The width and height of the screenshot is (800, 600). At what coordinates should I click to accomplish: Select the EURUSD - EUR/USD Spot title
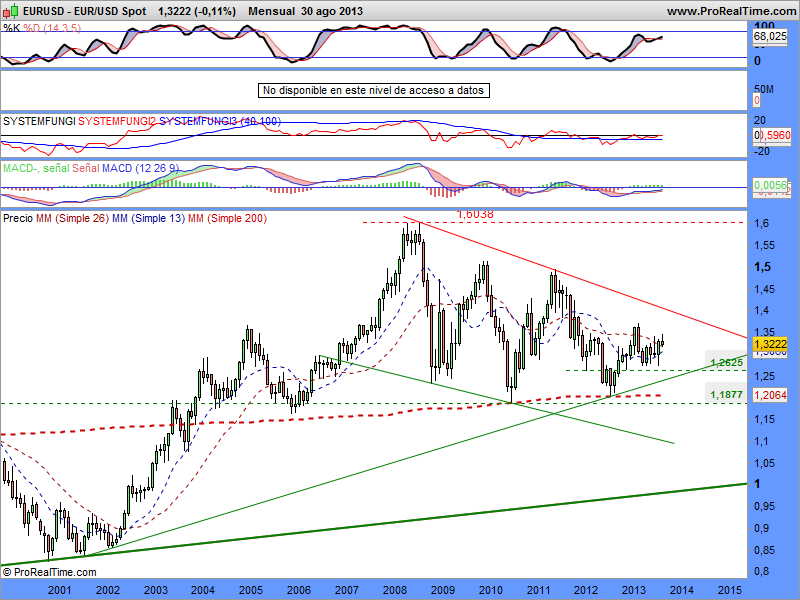pos(85,11)
